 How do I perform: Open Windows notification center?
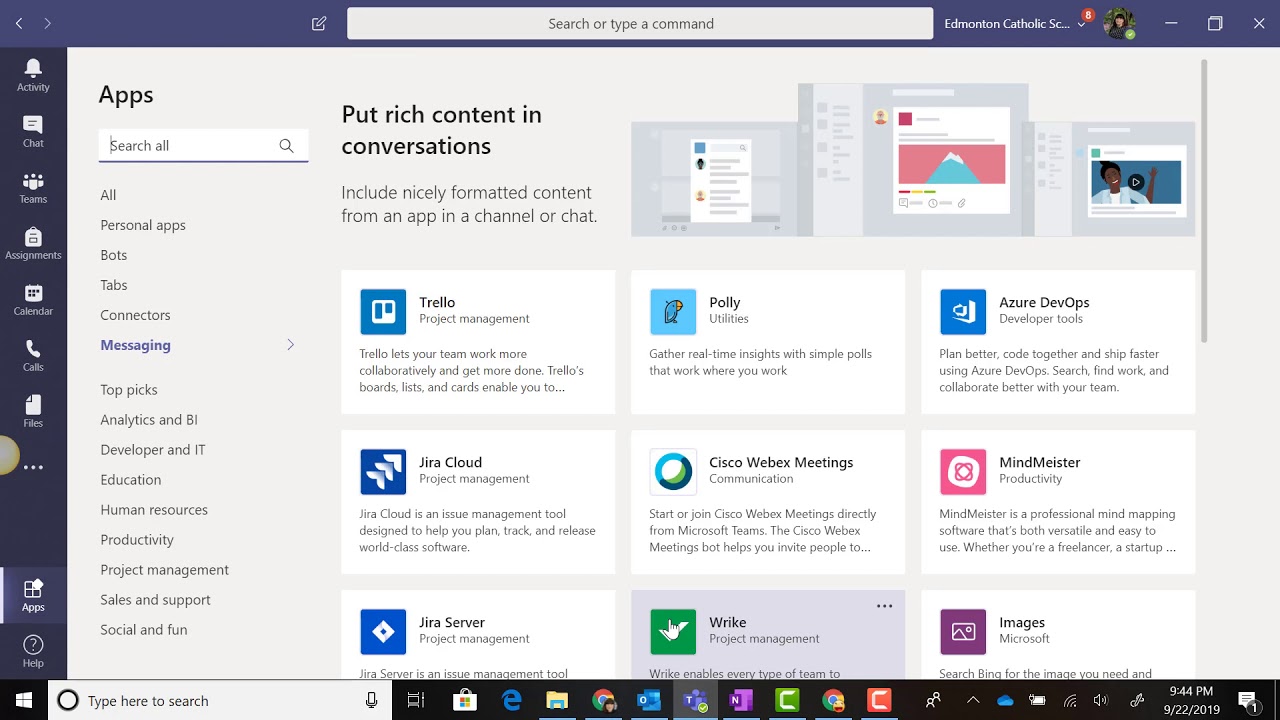[1247, 700]
